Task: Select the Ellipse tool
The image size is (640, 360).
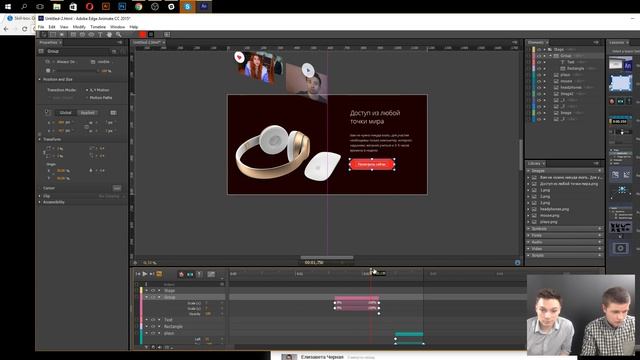Action: pyautogui.click(x=91, y=35)
